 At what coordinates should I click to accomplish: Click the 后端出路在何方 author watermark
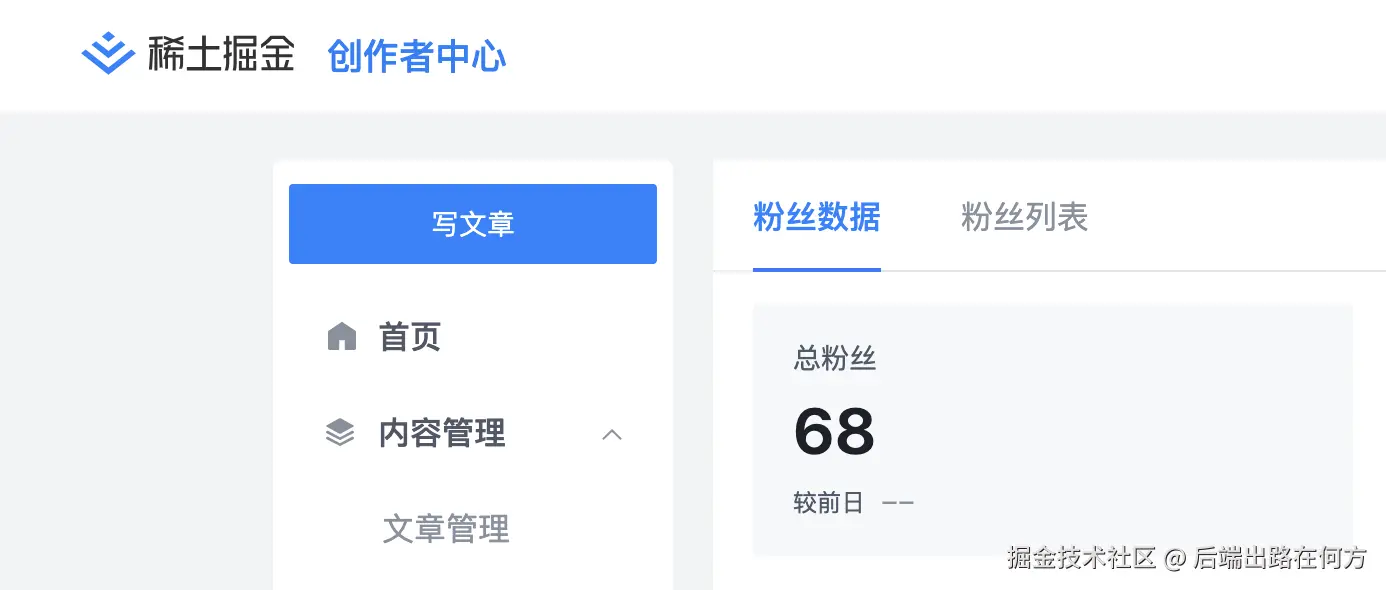tap(1280, 558)
